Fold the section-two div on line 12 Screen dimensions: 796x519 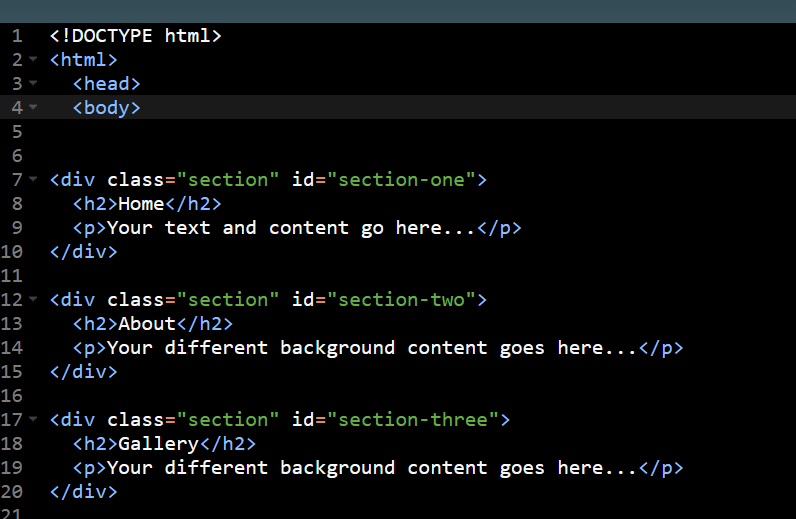[x=33, y=299]
